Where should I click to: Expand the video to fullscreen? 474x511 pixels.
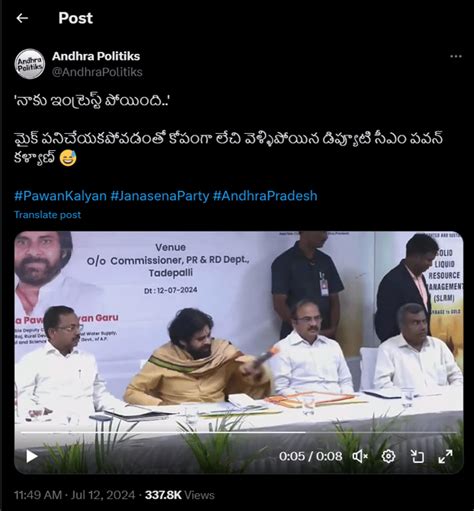(x=445, y=456)
